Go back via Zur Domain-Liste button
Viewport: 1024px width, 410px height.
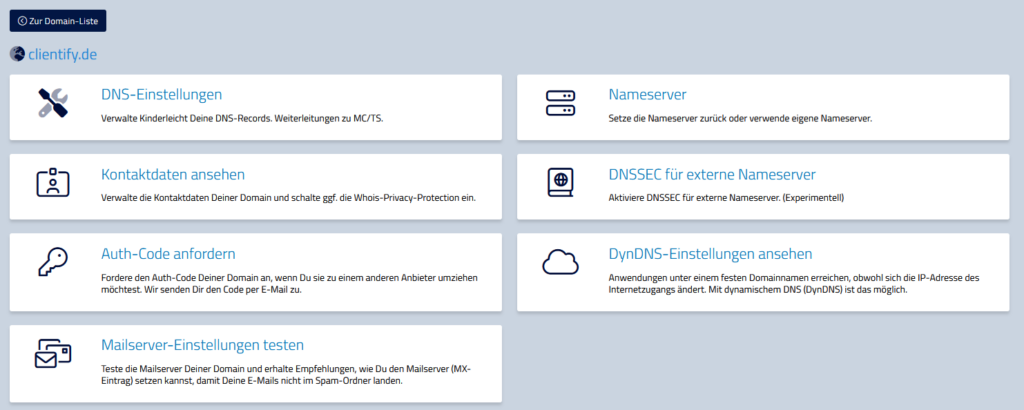pos(58,21)
